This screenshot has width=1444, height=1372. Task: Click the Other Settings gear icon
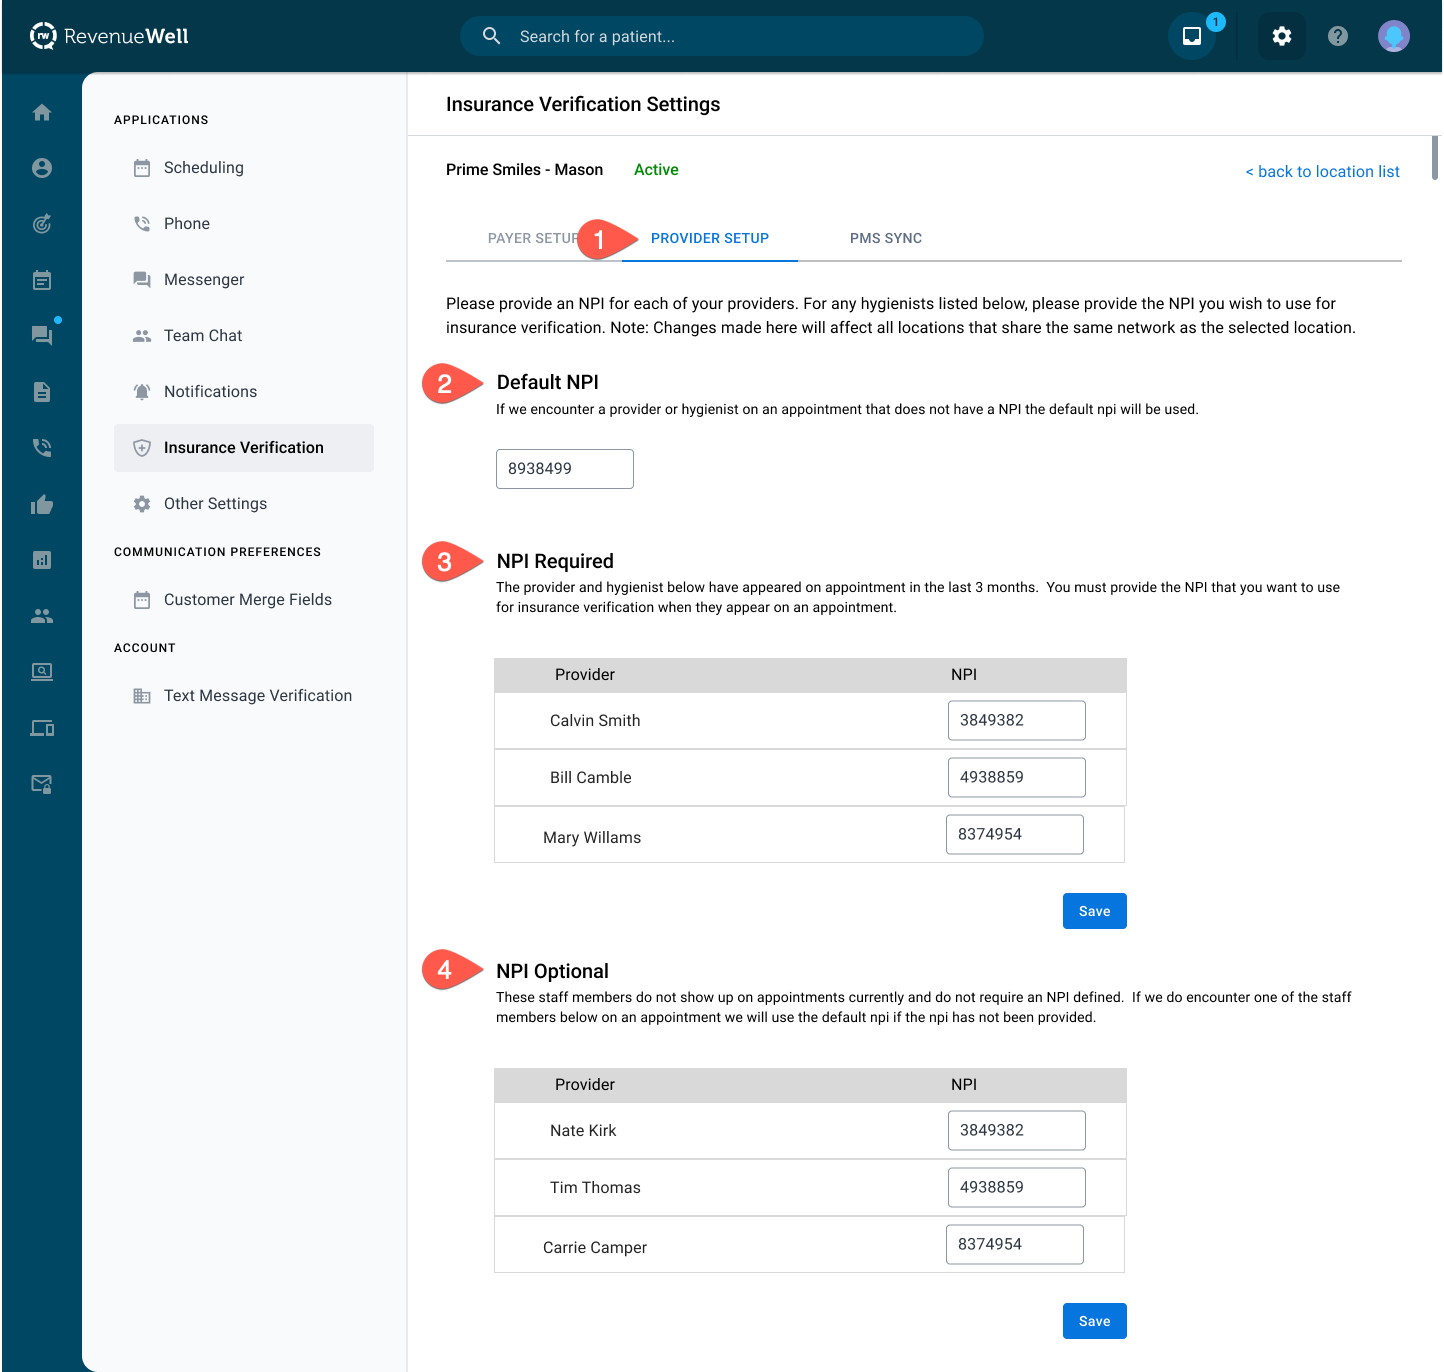pos(142,504)
